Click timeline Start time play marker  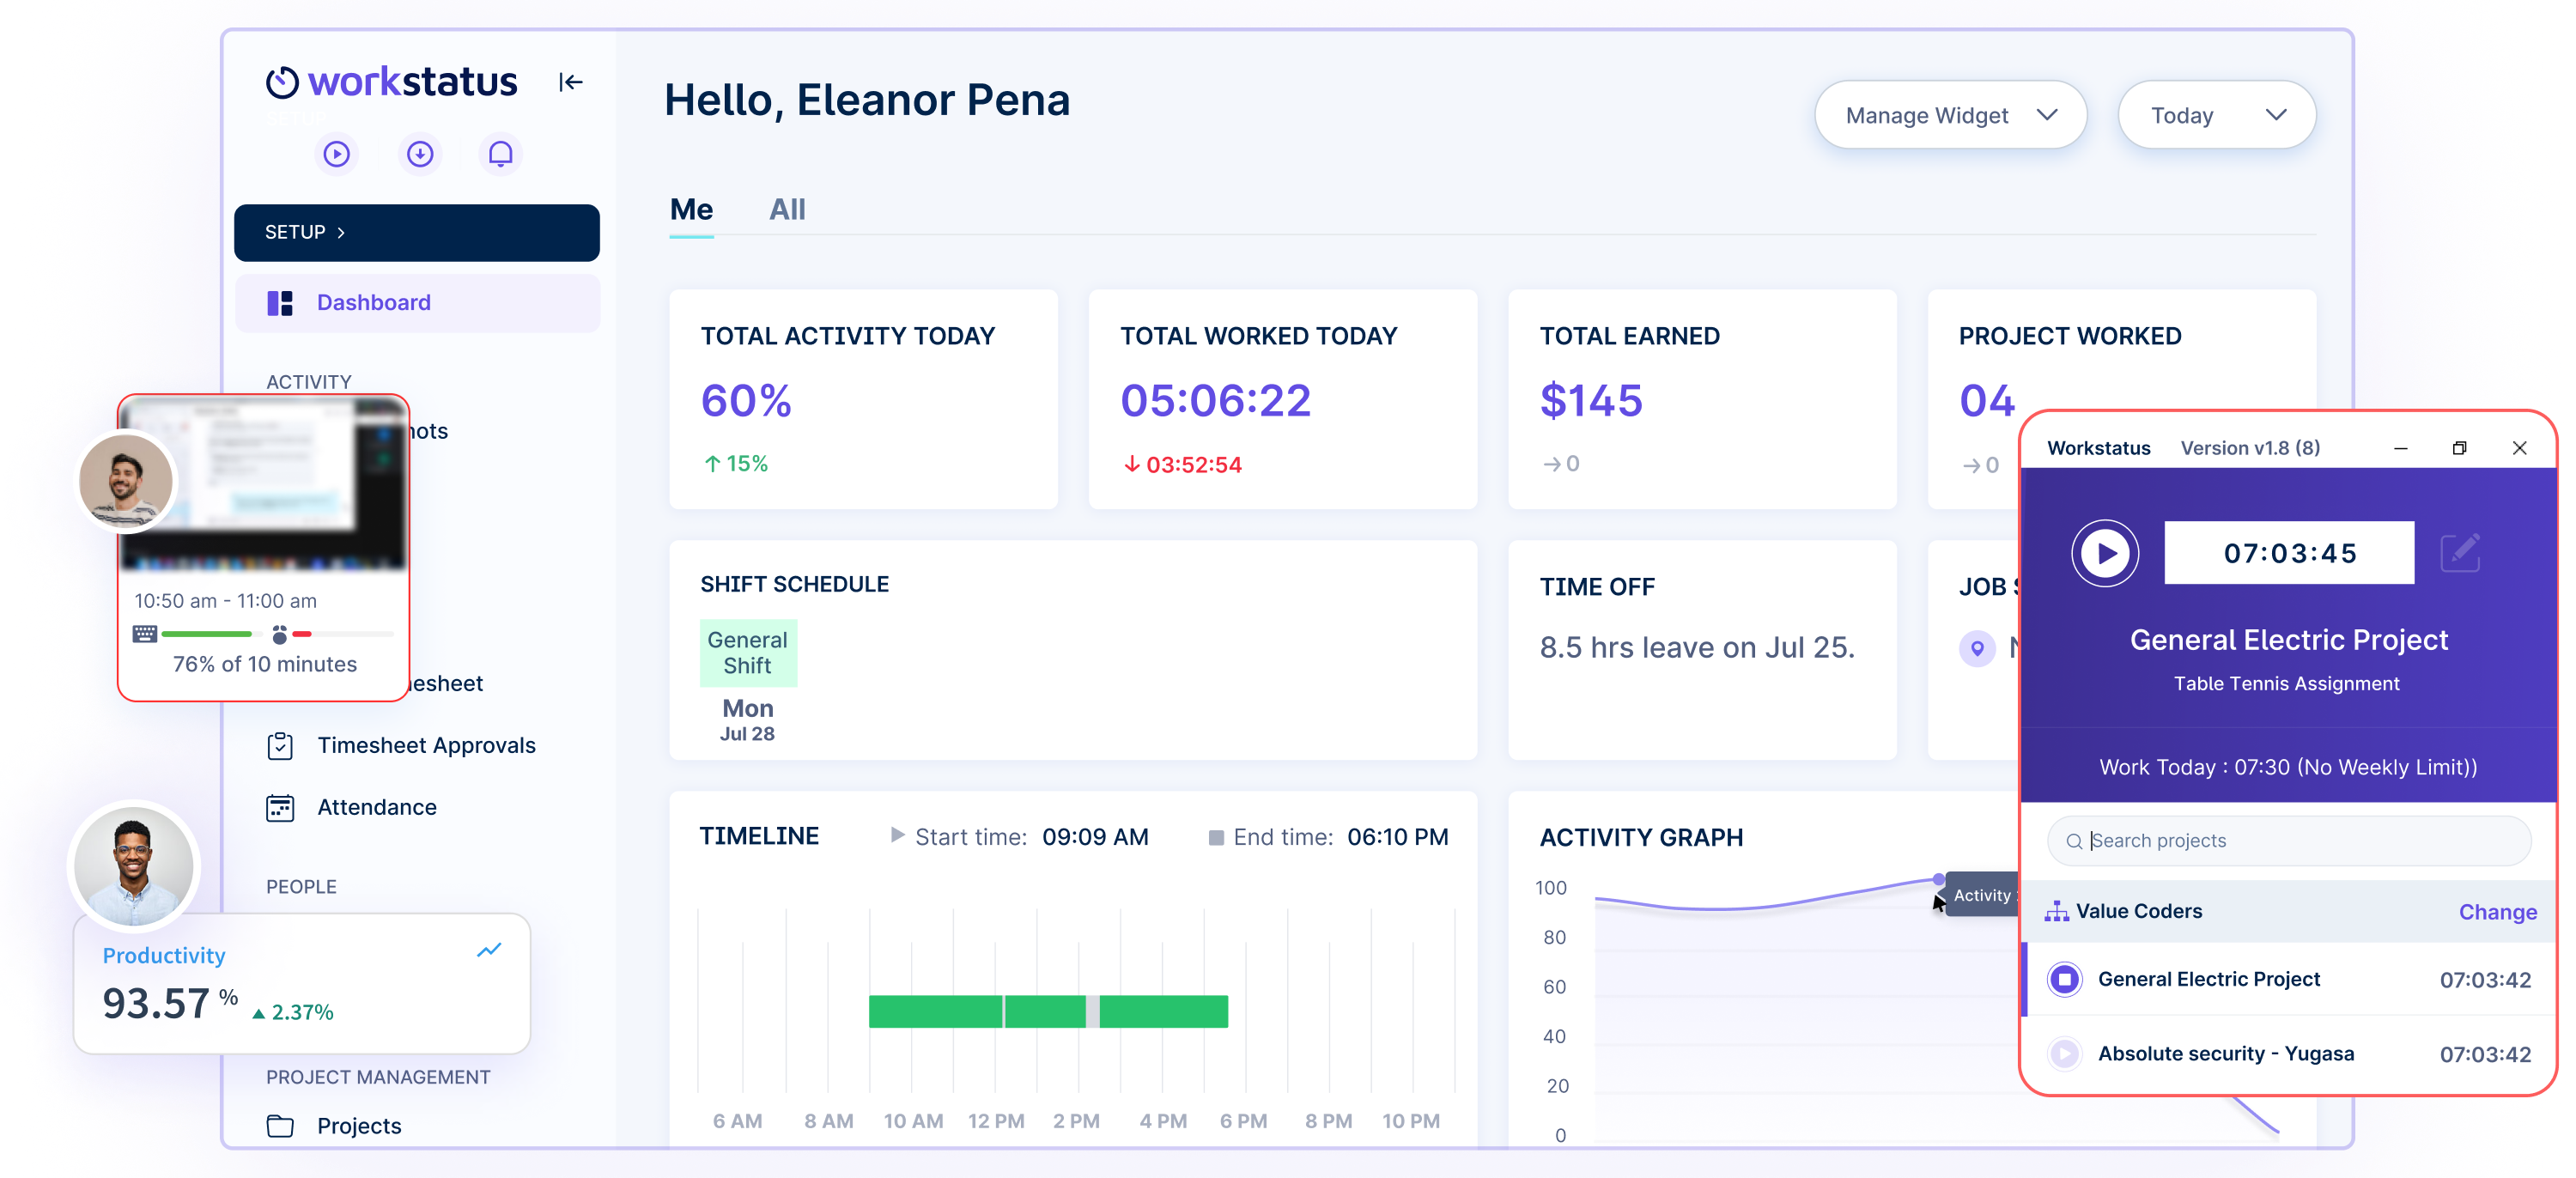coord(897,835)
